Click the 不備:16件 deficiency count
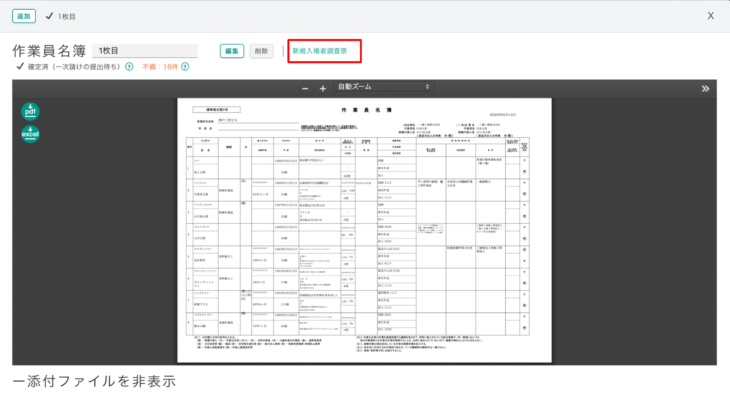 (x=160, y=67)
